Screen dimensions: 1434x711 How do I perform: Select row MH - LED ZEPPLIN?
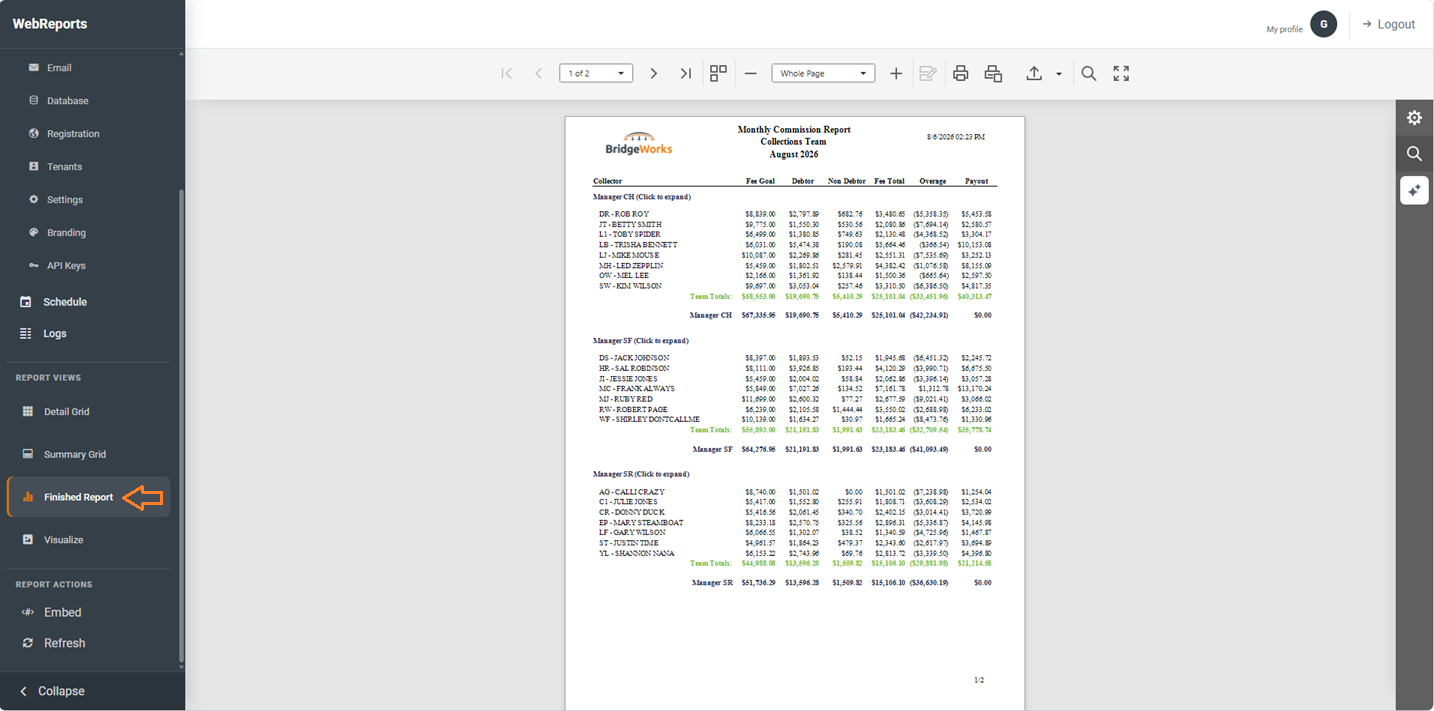pos(795,265)
